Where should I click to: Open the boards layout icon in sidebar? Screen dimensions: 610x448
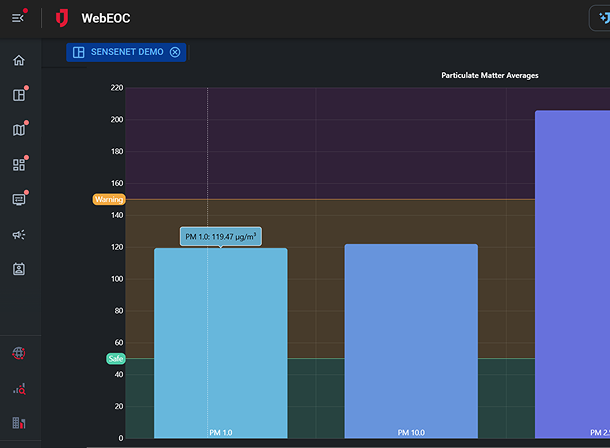pyautogui.click(x=18, y=95)
